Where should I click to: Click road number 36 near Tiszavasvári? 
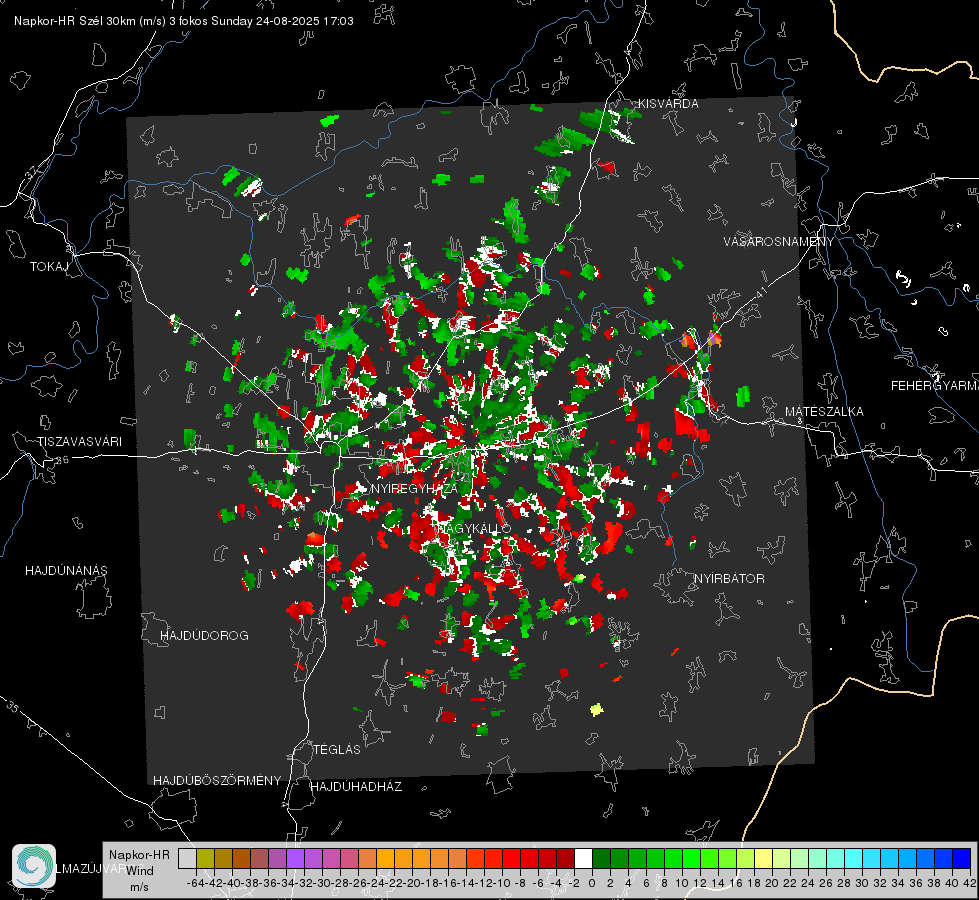tap(62, 460)
